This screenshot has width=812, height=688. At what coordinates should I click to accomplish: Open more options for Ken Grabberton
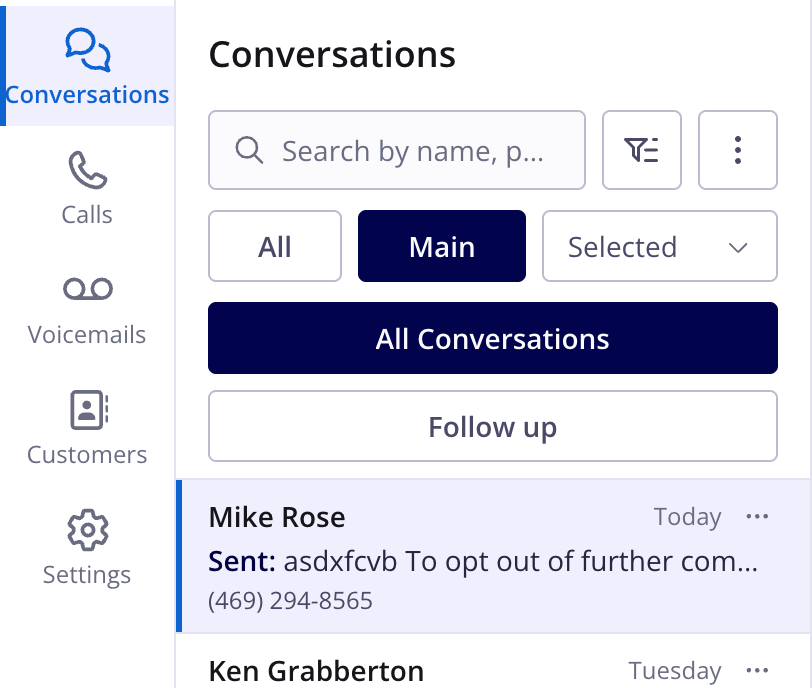click(757, 671)
